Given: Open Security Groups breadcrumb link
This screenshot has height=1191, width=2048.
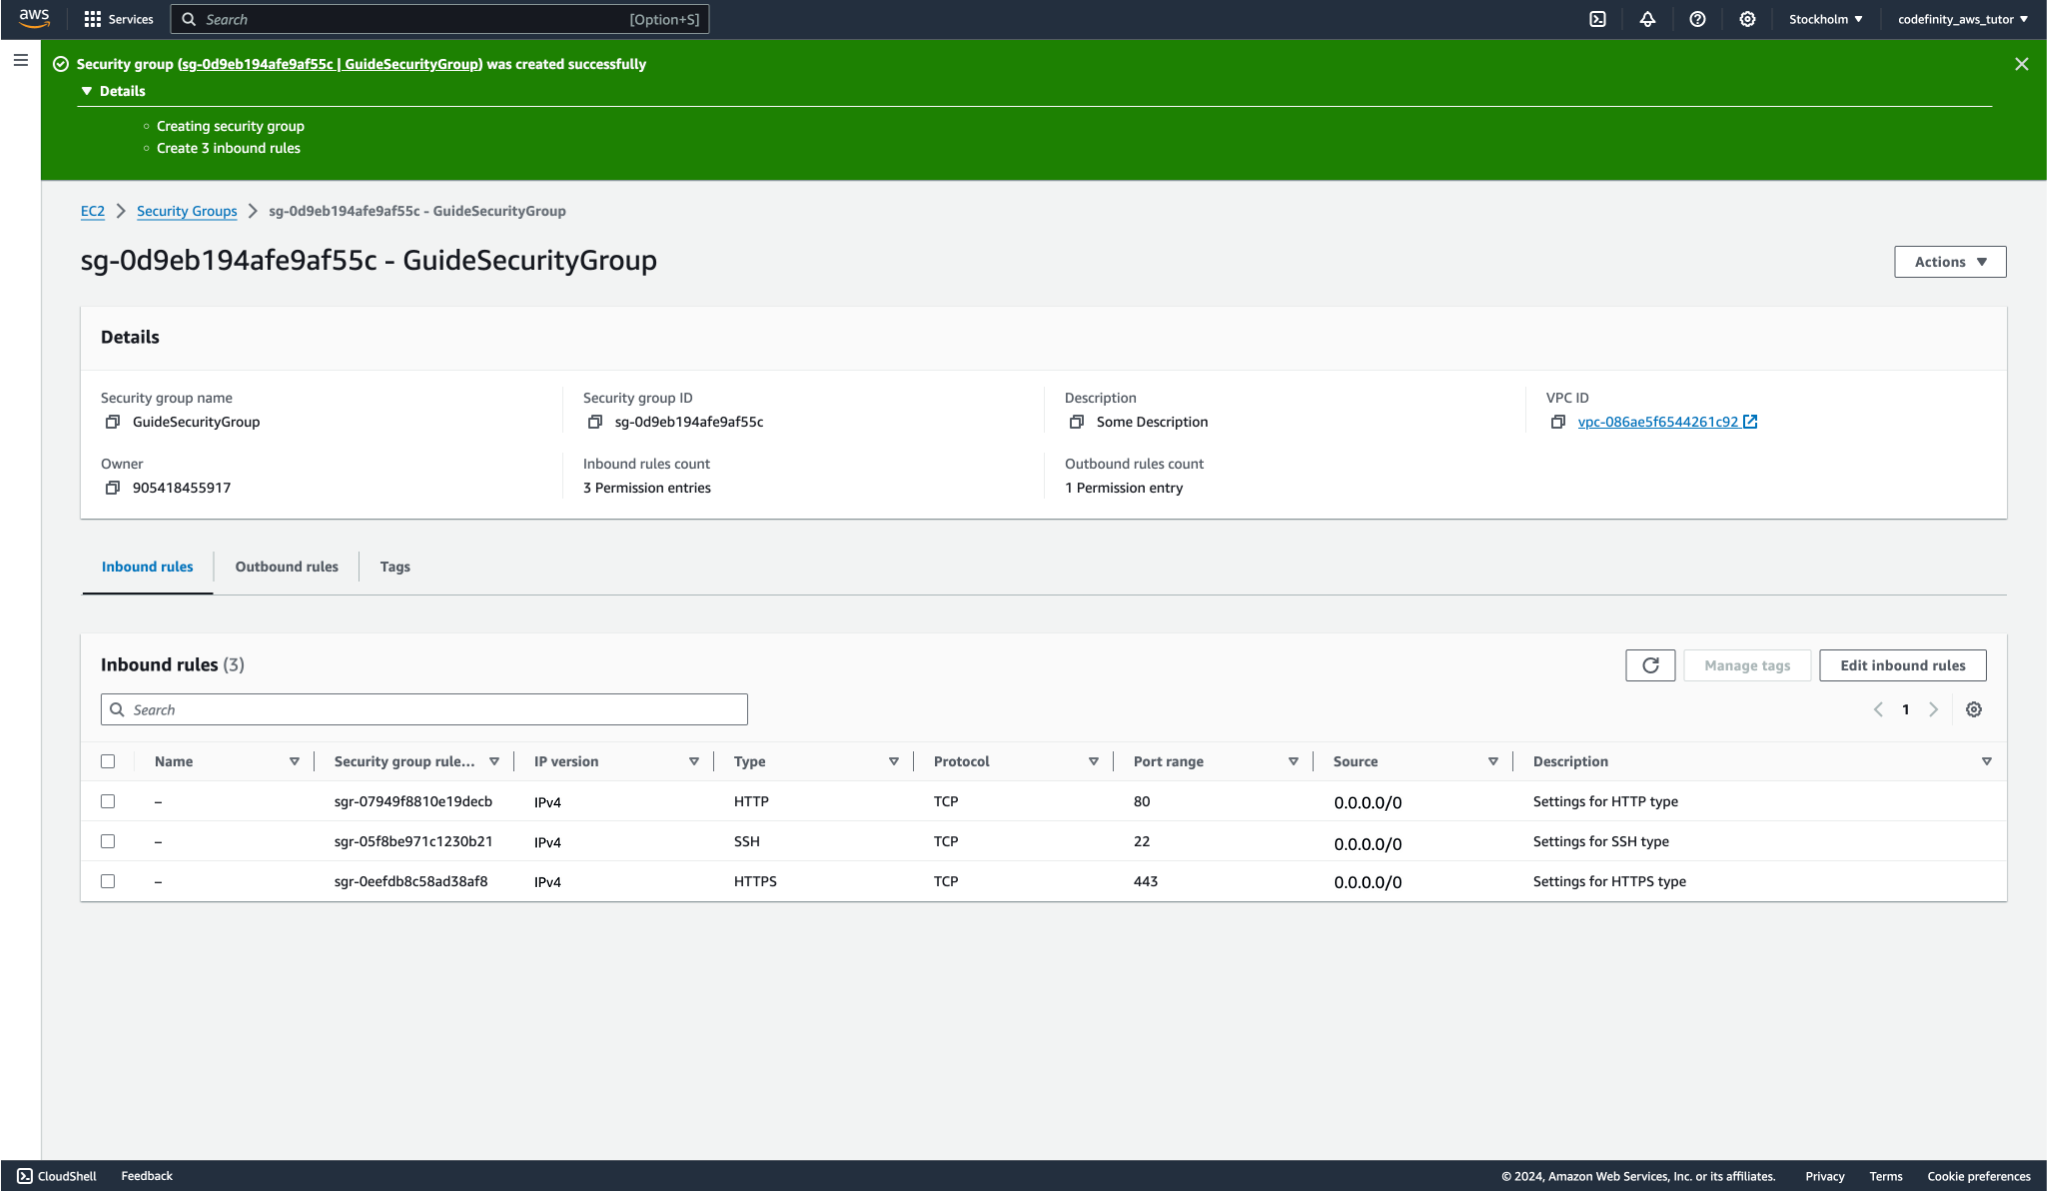Looking at the screenshot, I should click(187, 211).
